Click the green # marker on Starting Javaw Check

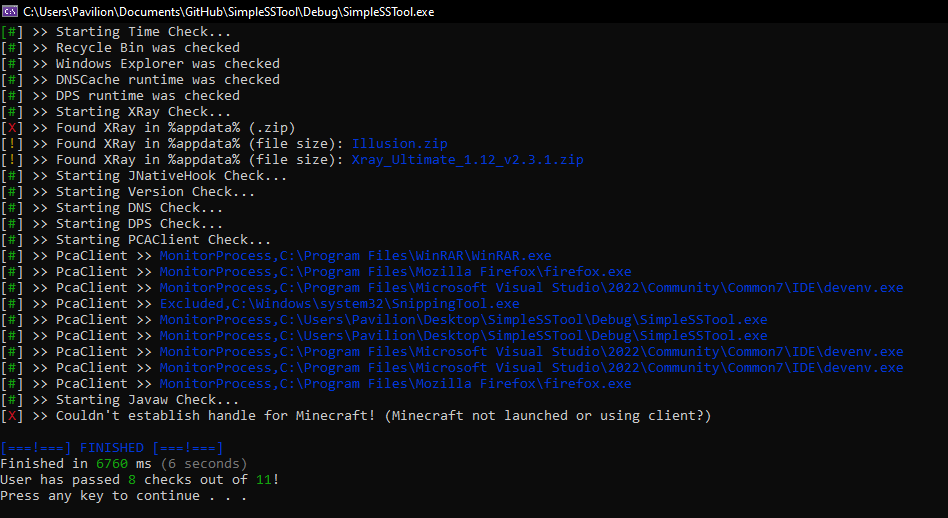[x=11, y=400]
